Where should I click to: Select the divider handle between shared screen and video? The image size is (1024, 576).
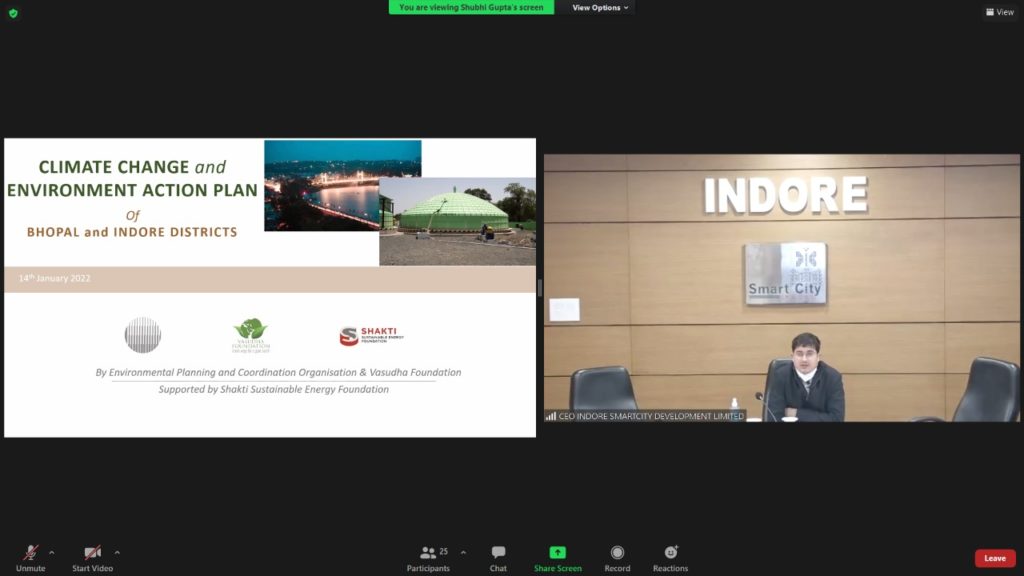[539, 287]
